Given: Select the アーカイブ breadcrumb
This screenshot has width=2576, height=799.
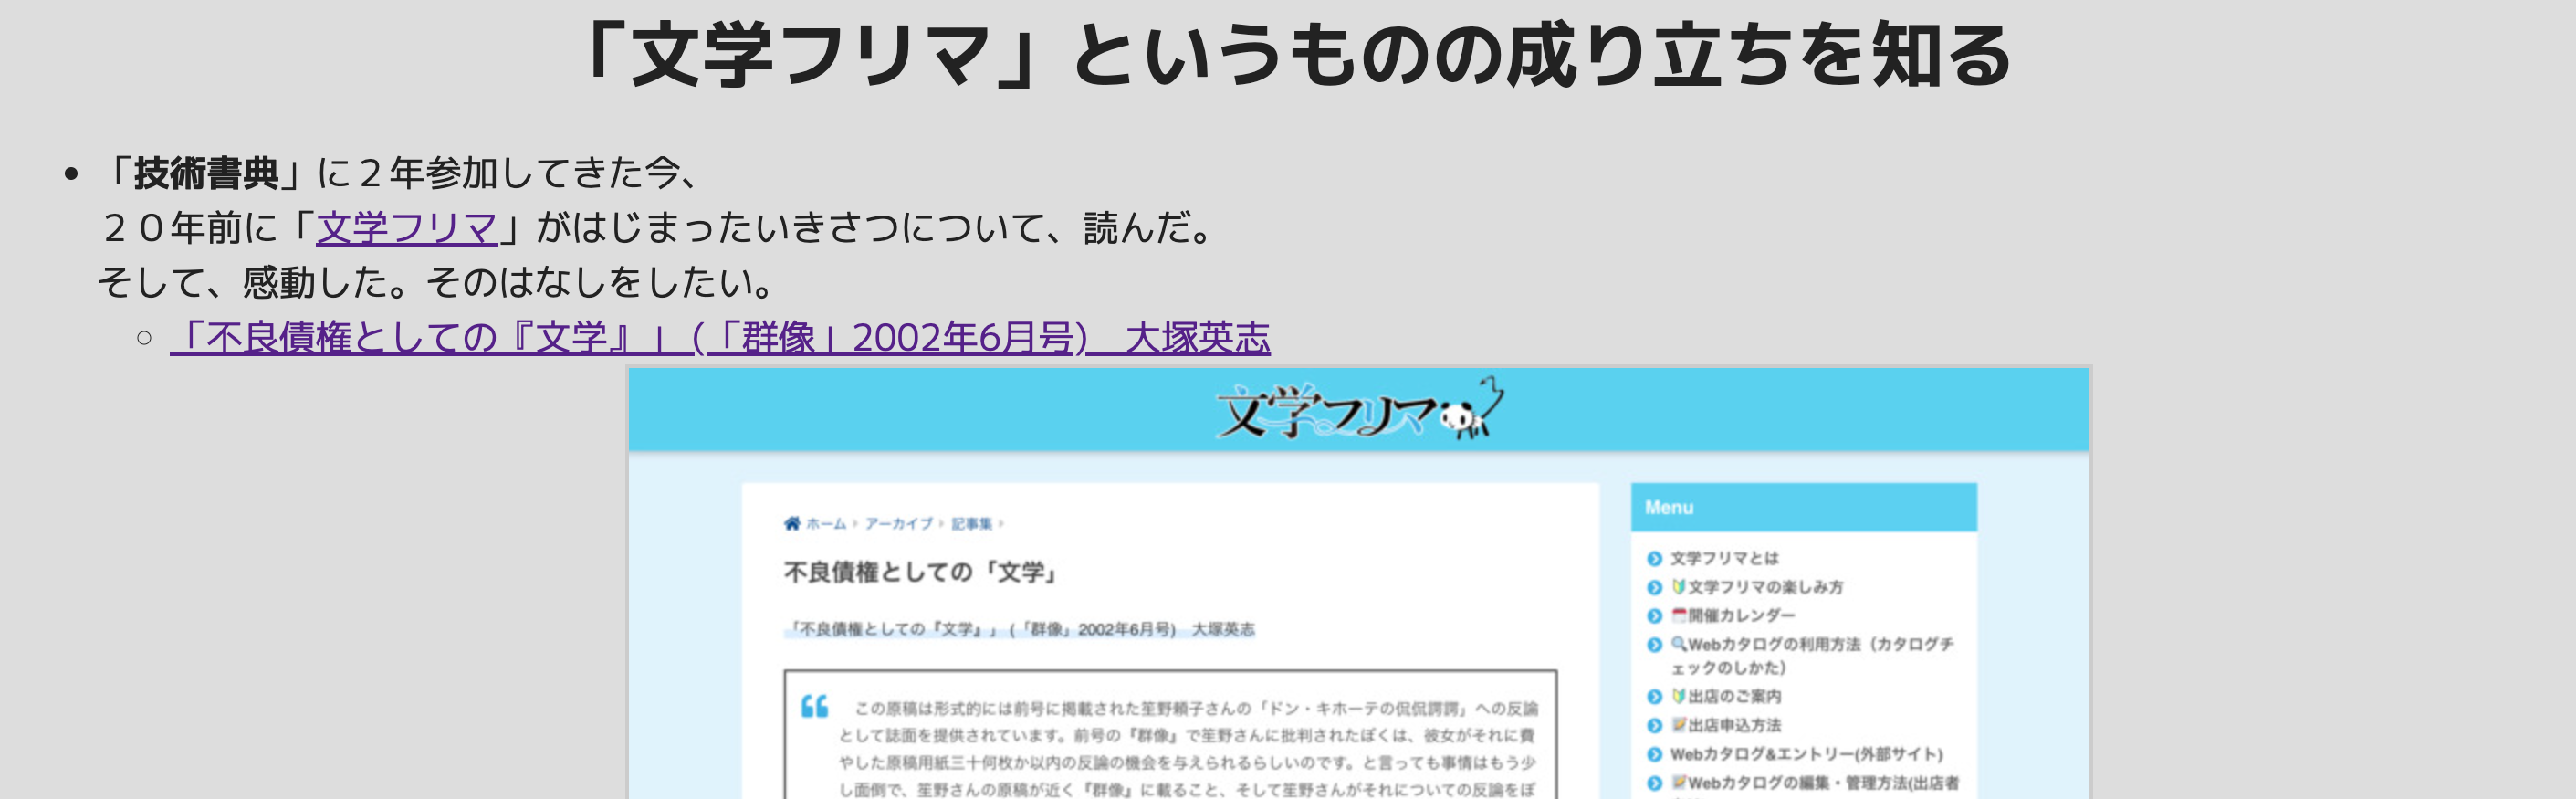Looking at the screenshot, I should pos(898,524).
